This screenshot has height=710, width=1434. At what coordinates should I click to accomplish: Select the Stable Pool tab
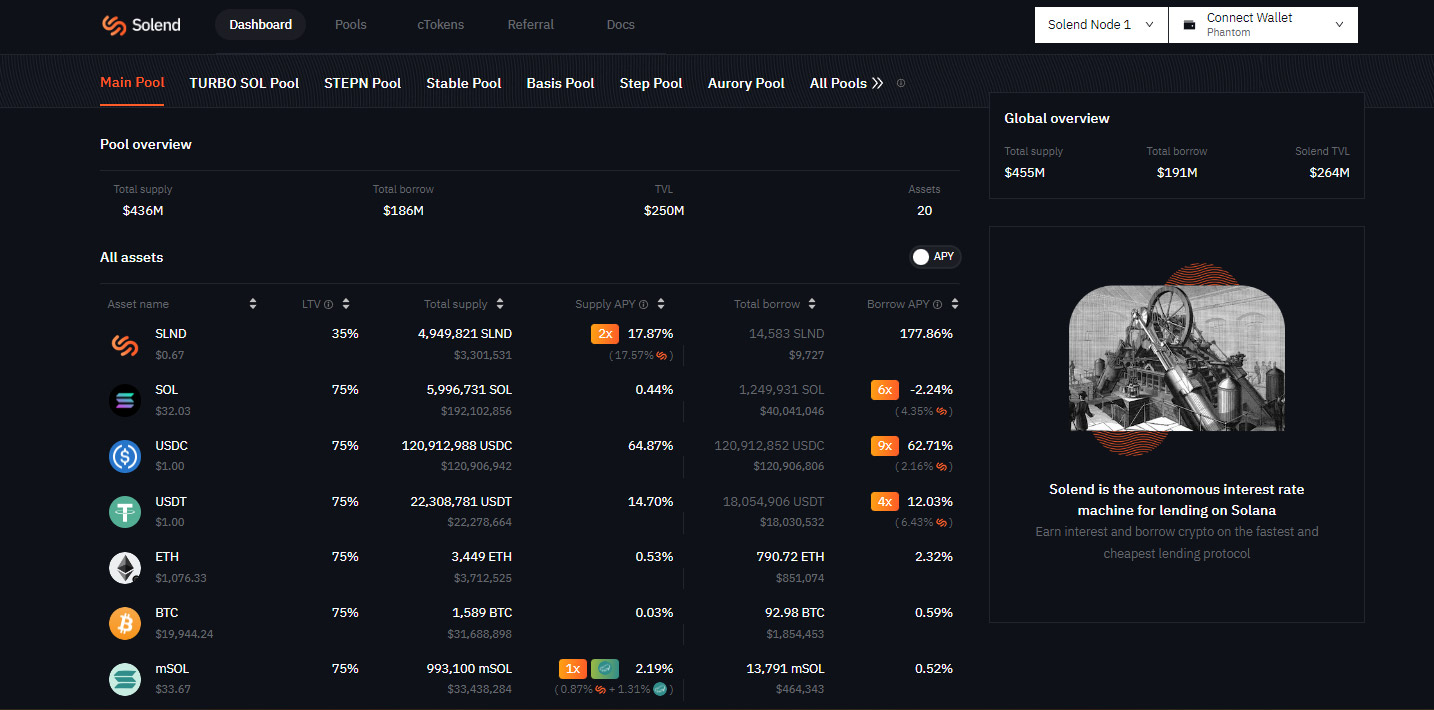click(464, 83)
